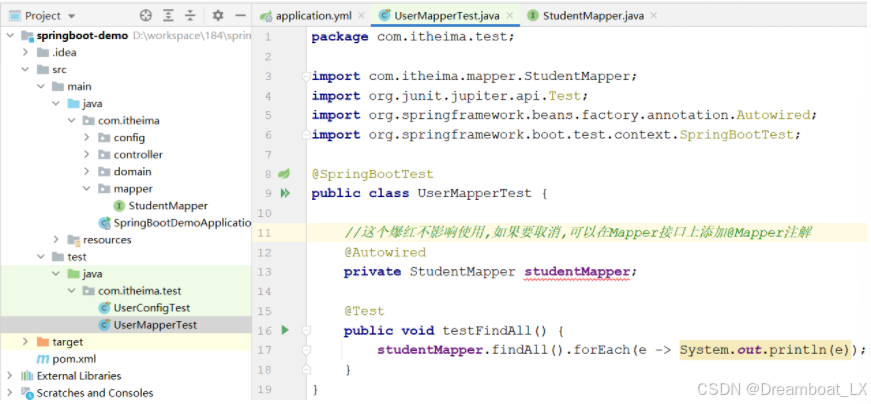Click the Chinese comment on line 11
This screenshot has height=404, width=871.
click(578, 232)
